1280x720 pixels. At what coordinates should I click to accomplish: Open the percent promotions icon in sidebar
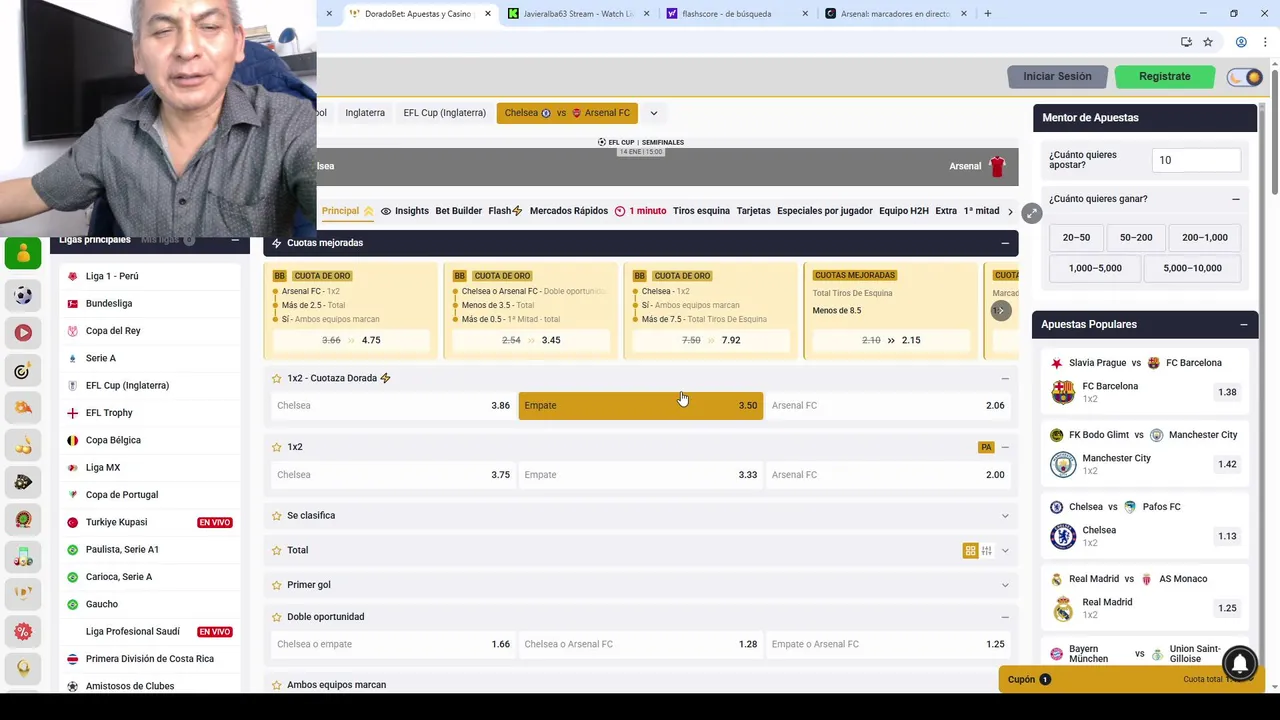point(23,631)
